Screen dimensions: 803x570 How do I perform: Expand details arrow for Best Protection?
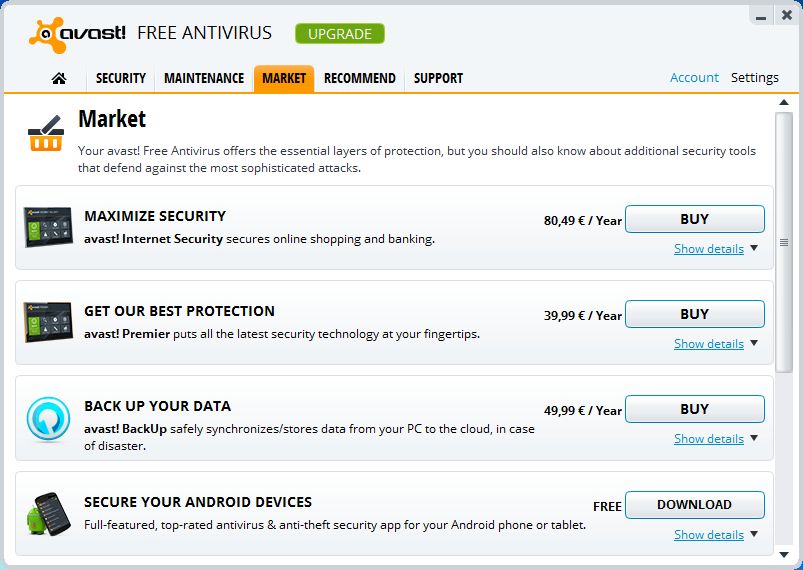coord(754,343)
